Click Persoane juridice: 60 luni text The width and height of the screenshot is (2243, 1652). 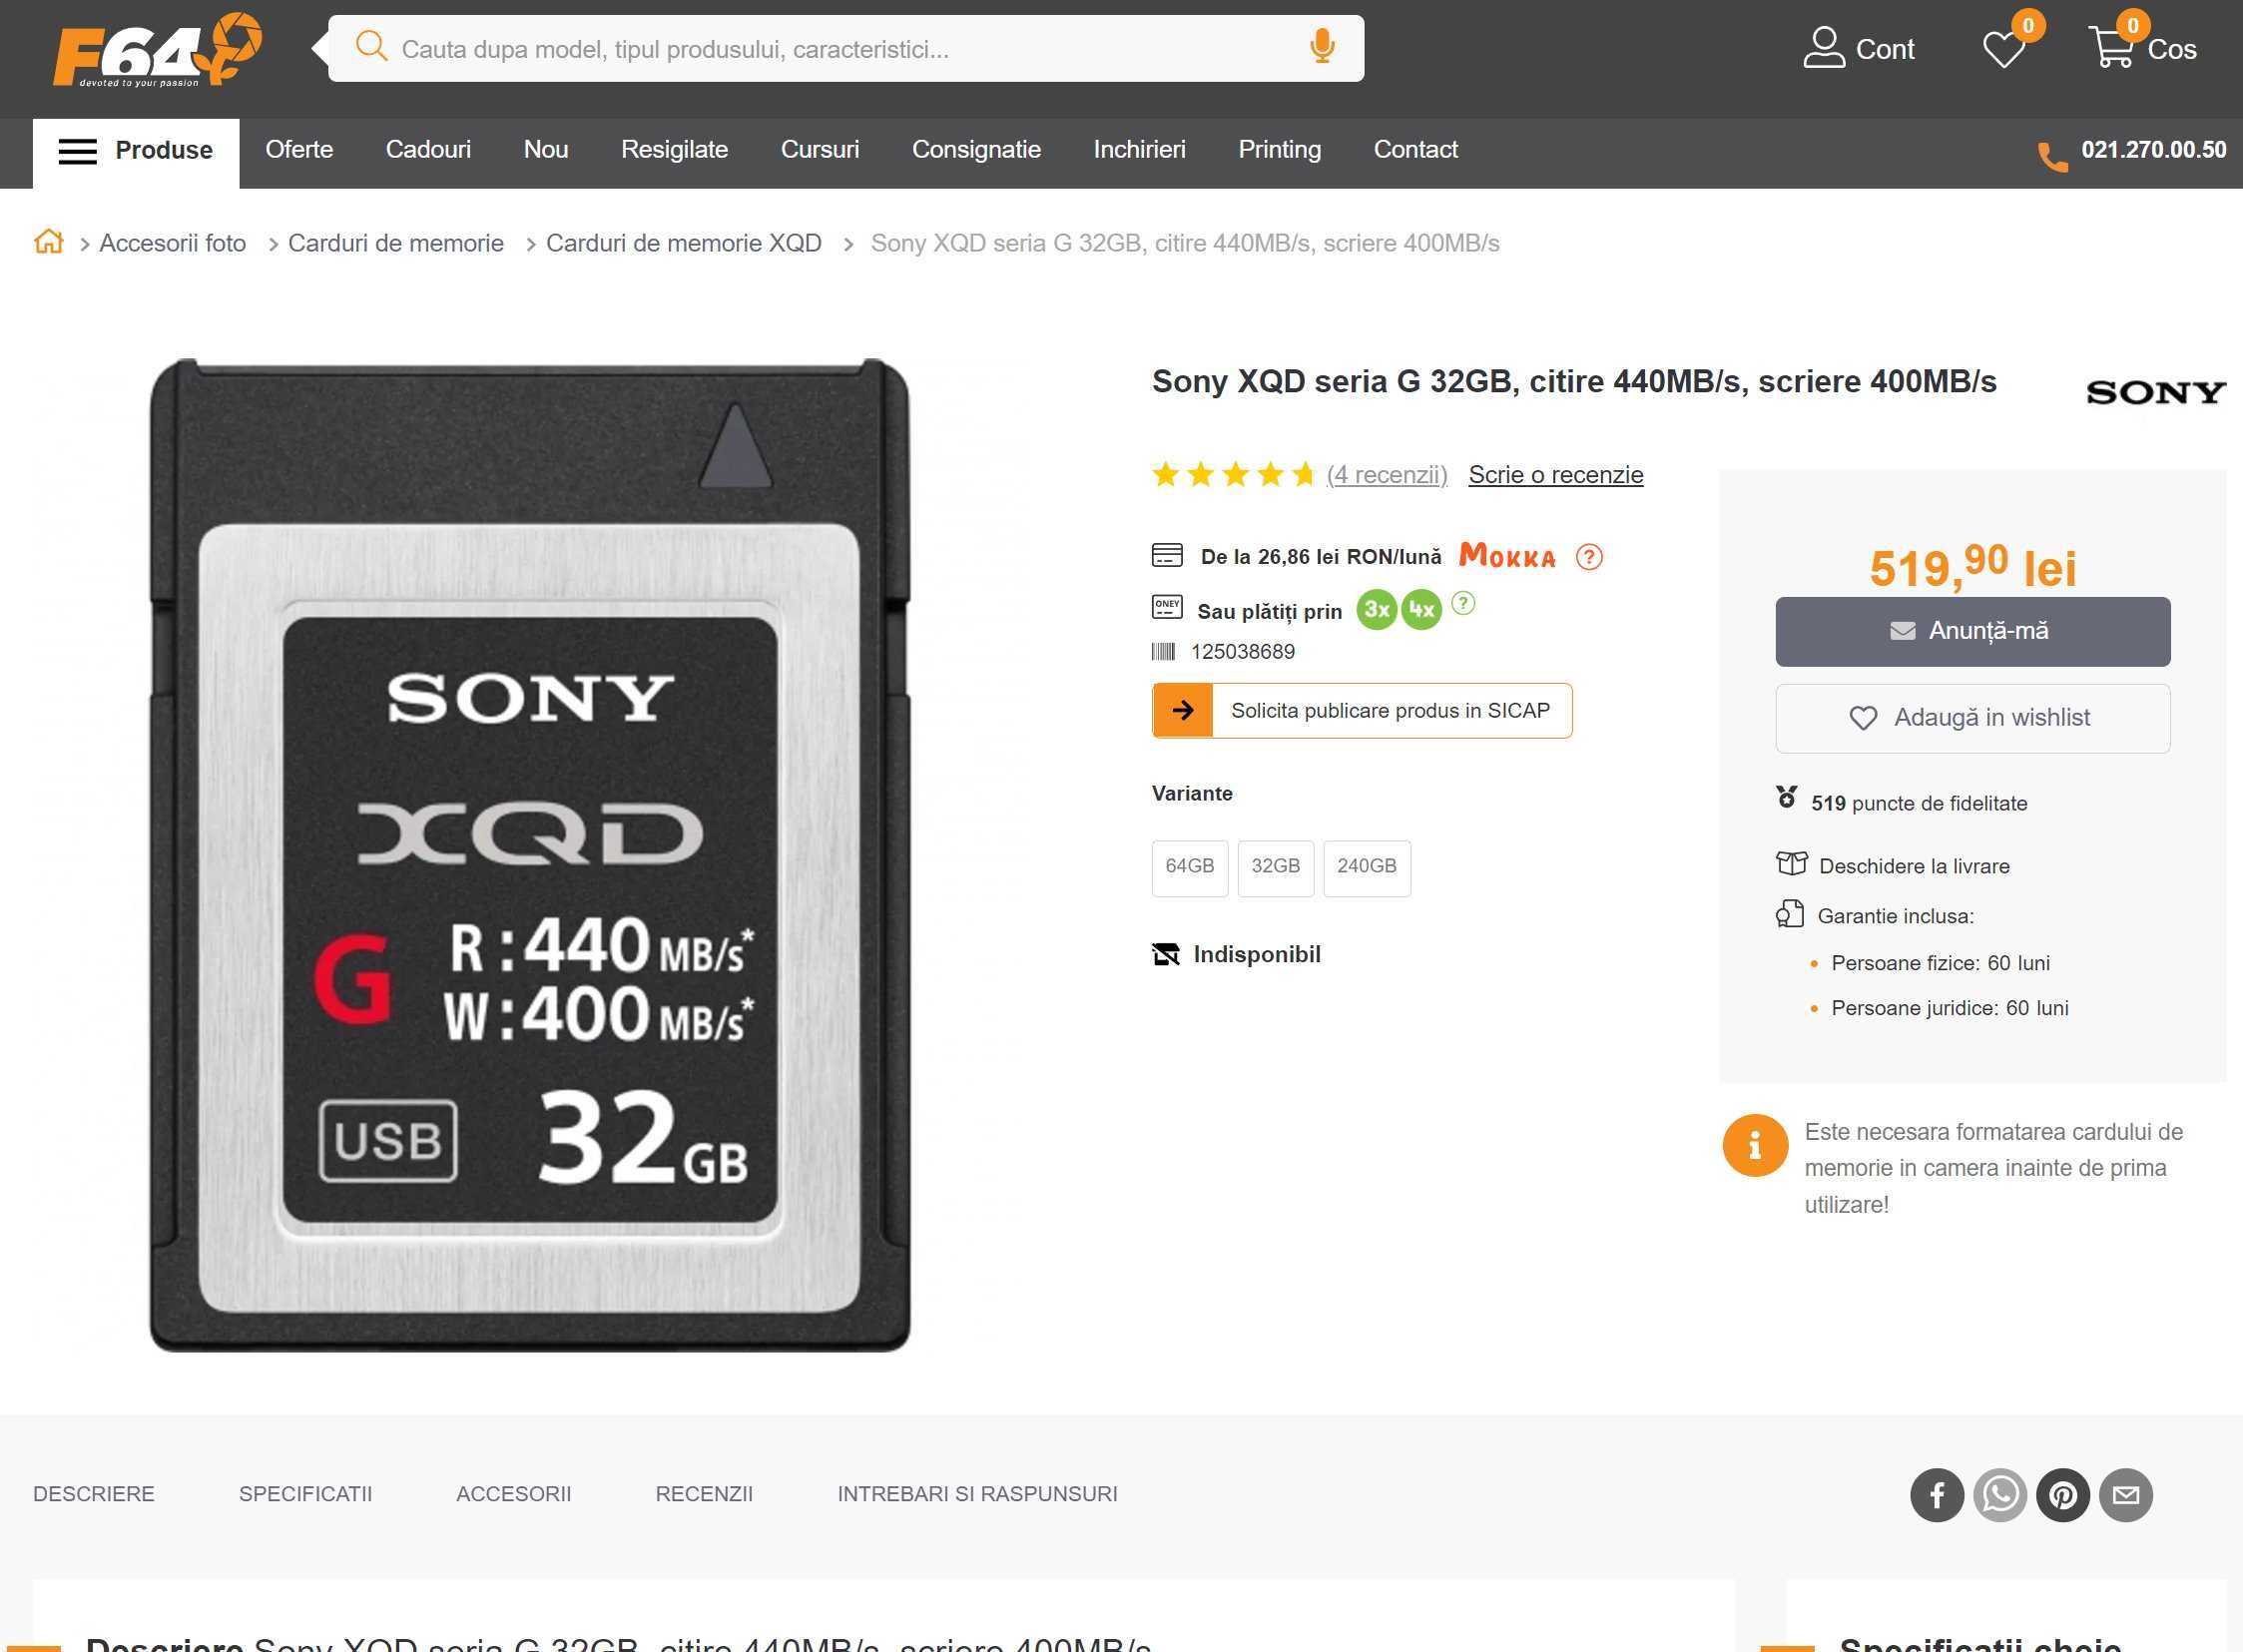(1950, 1008)
